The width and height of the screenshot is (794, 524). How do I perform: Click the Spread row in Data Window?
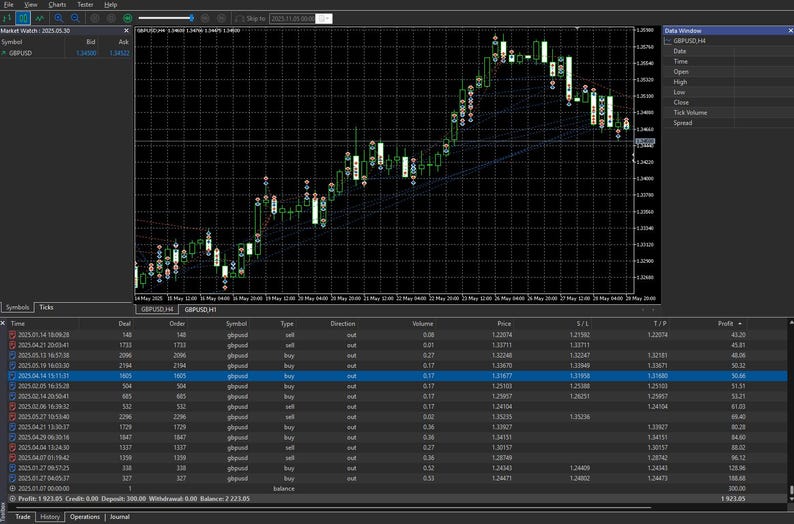[728, 123]
